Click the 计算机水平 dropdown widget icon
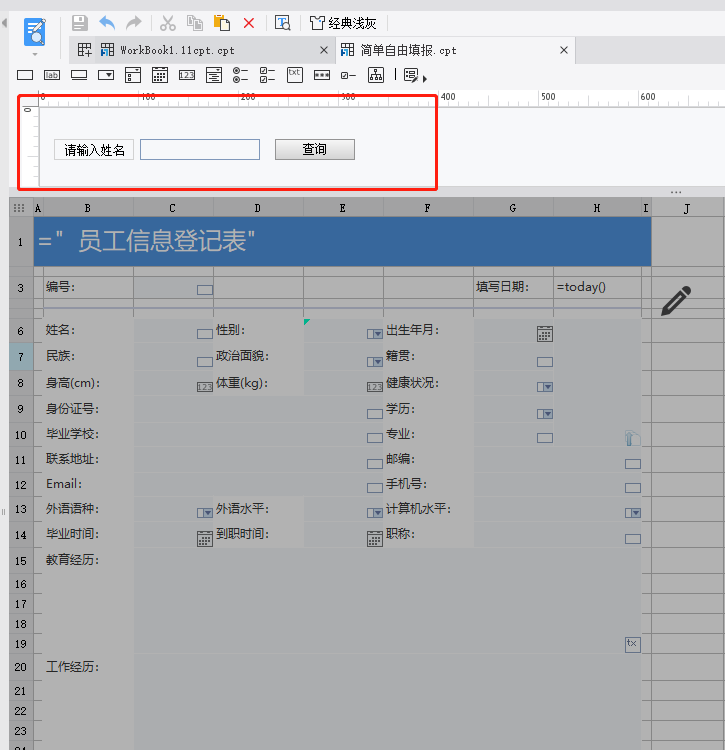Image resolution: width=725 pixels, height=750 pixels. point(633,513)
